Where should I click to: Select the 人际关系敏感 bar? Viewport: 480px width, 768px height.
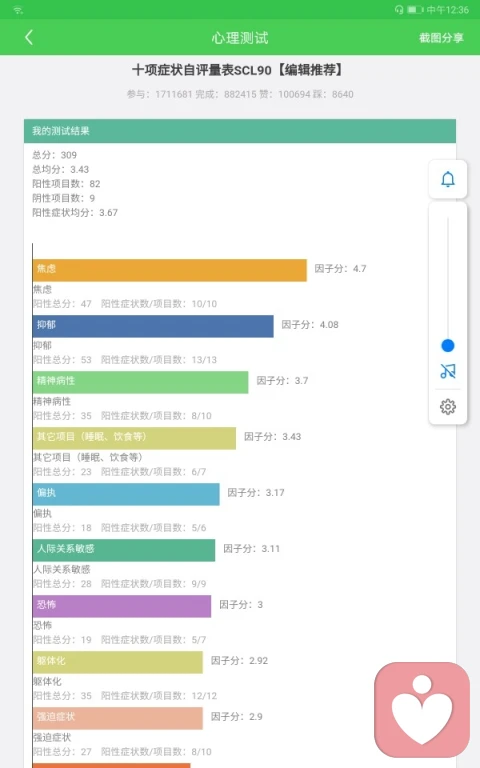124,550
